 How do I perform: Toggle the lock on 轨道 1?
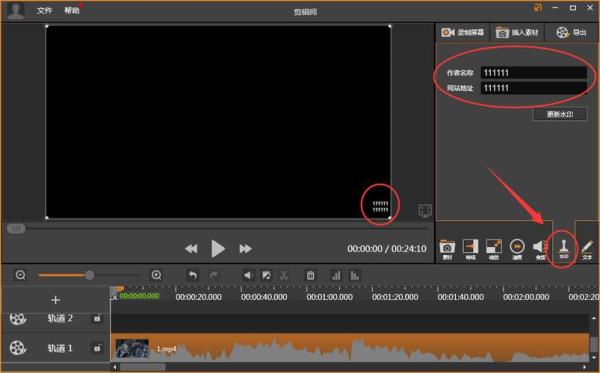[97, 348]
